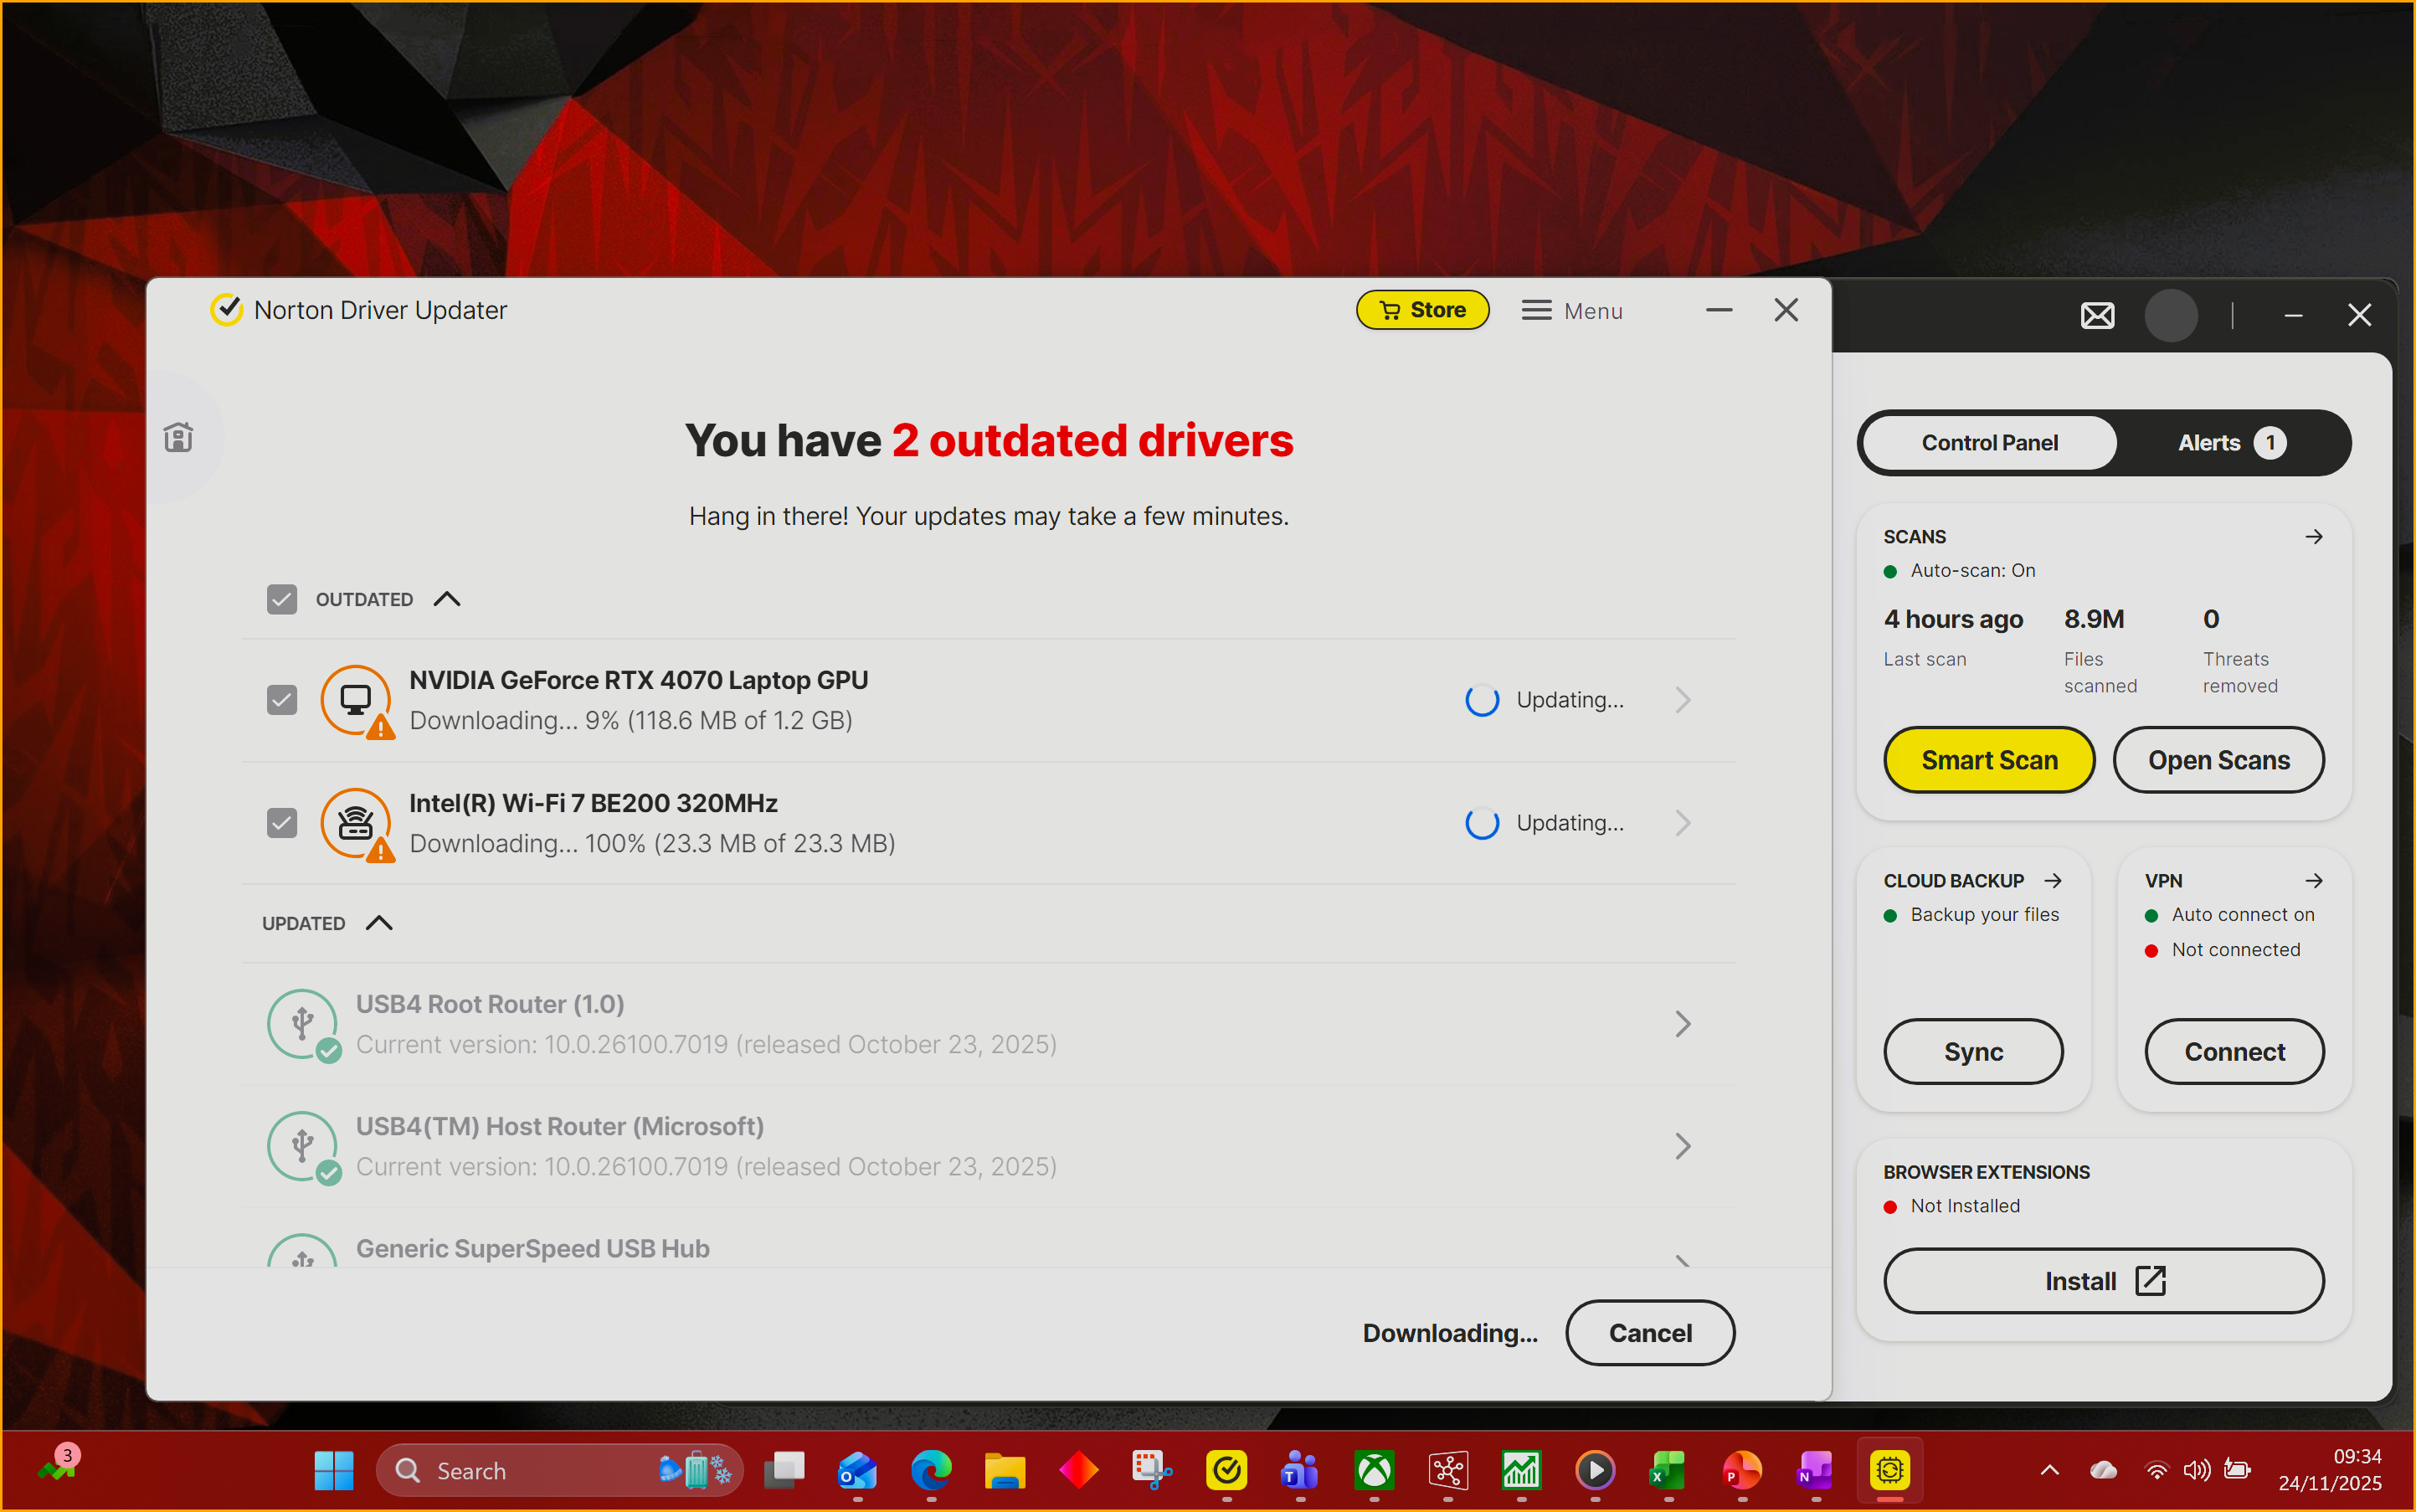The image size is (2416, 1512).
Task: Click the home icon in the left sidebar
Action: 179,437
